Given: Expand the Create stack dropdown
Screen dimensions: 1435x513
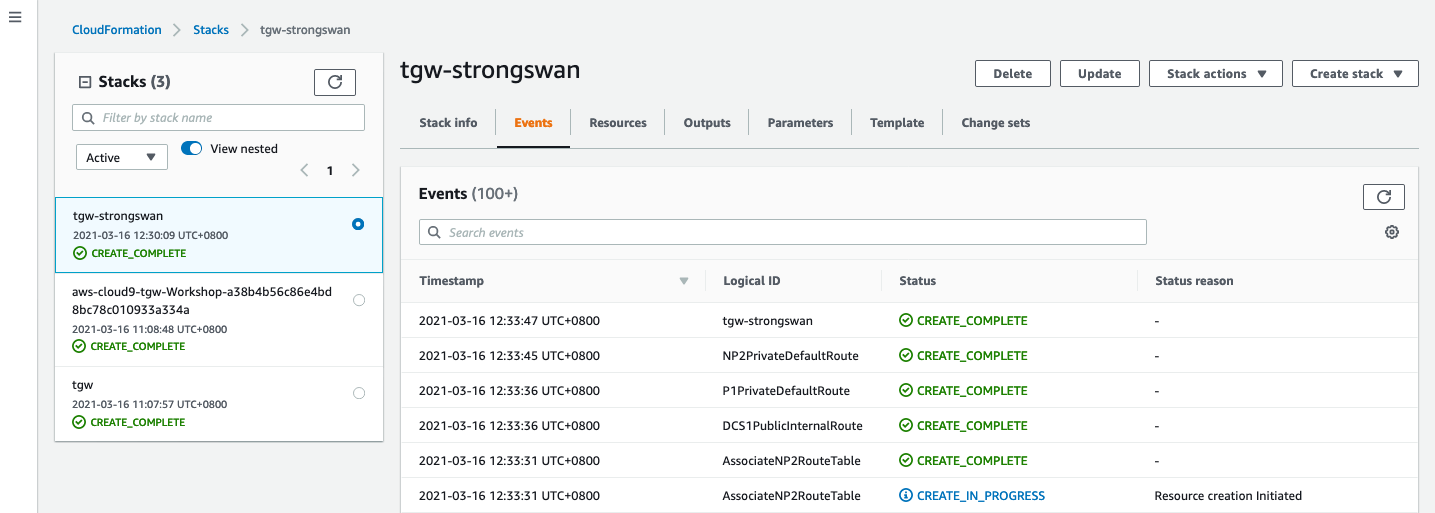Looking at the screenshot, I should tap(1354, 74).
